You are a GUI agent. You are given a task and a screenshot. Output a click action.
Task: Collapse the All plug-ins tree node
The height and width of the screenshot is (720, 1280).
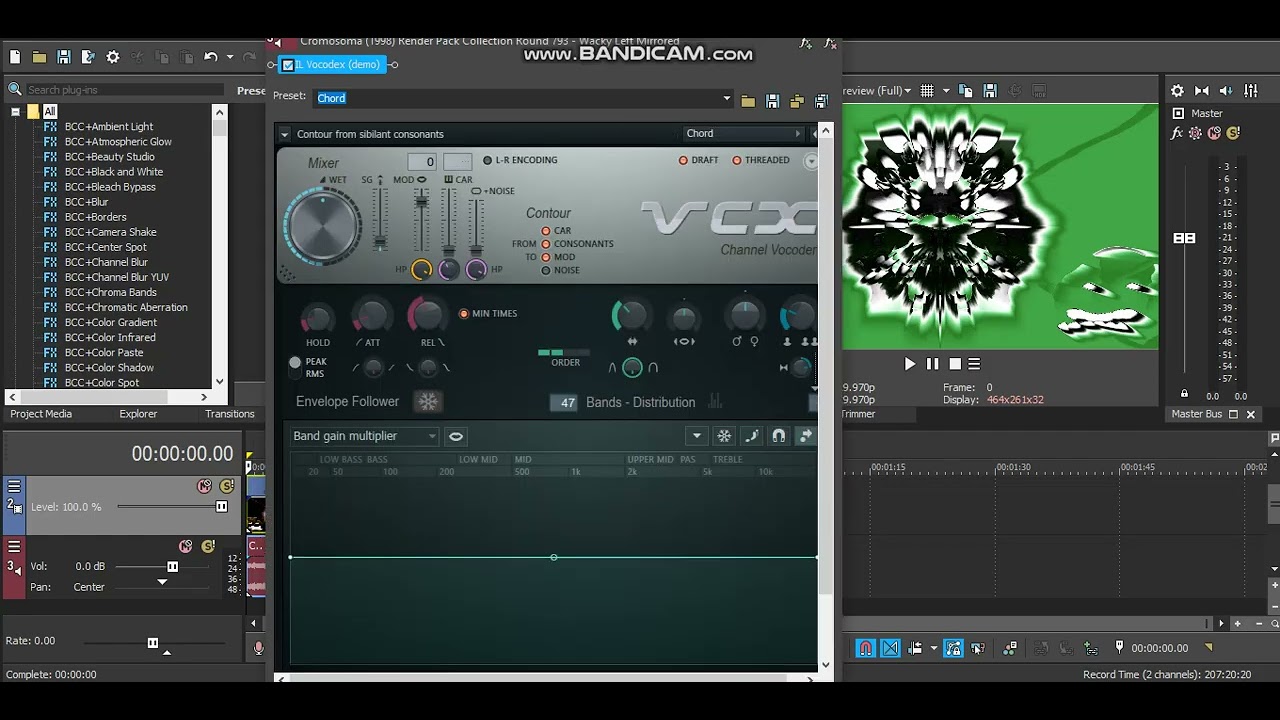pos(16,112)
